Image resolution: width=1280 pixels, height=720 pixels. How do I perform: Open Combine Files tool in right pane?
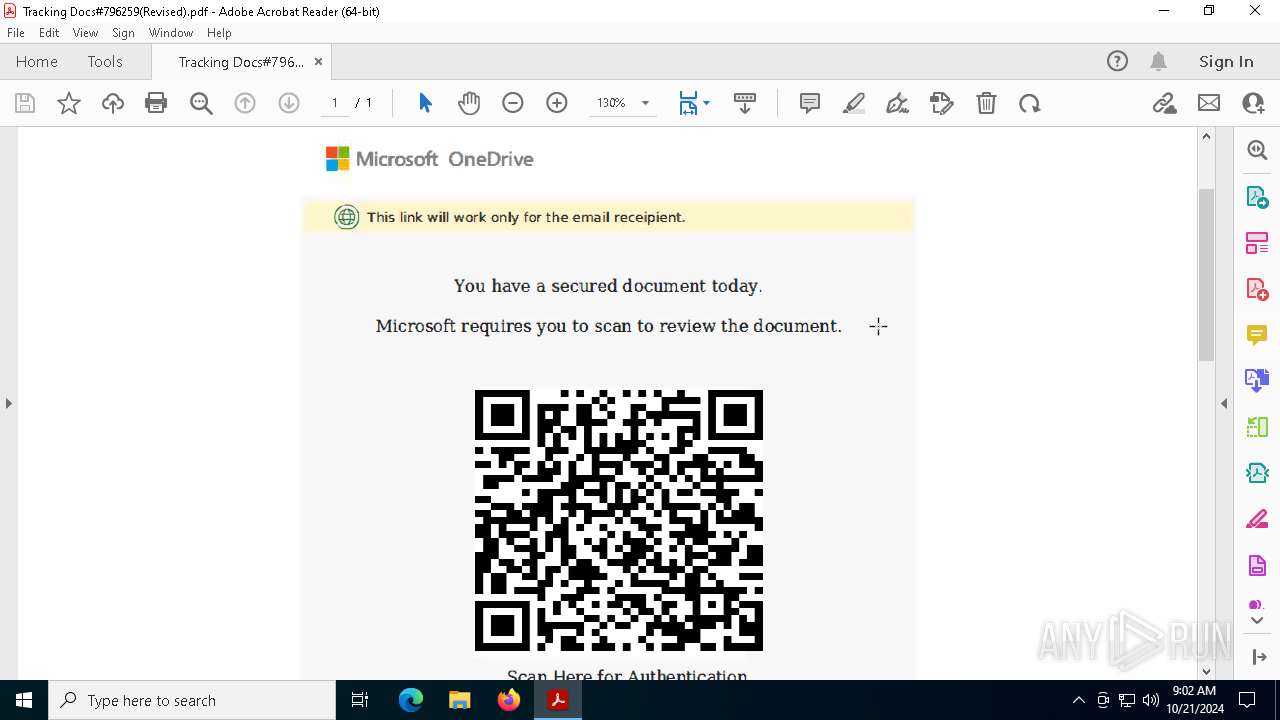(1257, 381)
